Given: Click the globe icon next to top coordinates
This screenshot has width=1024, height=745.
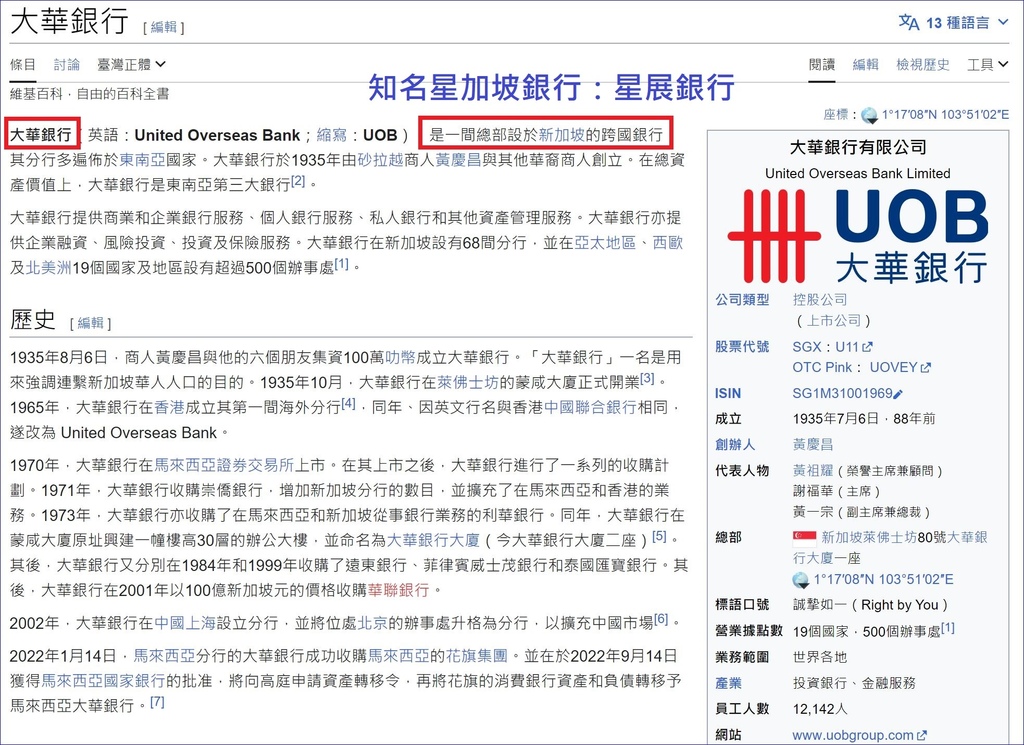Looking at the screenshot, I should (x=869, y=116).
